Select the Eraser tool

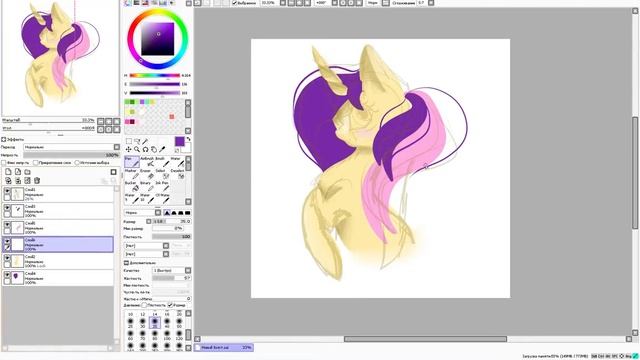(x=147, y=174)
